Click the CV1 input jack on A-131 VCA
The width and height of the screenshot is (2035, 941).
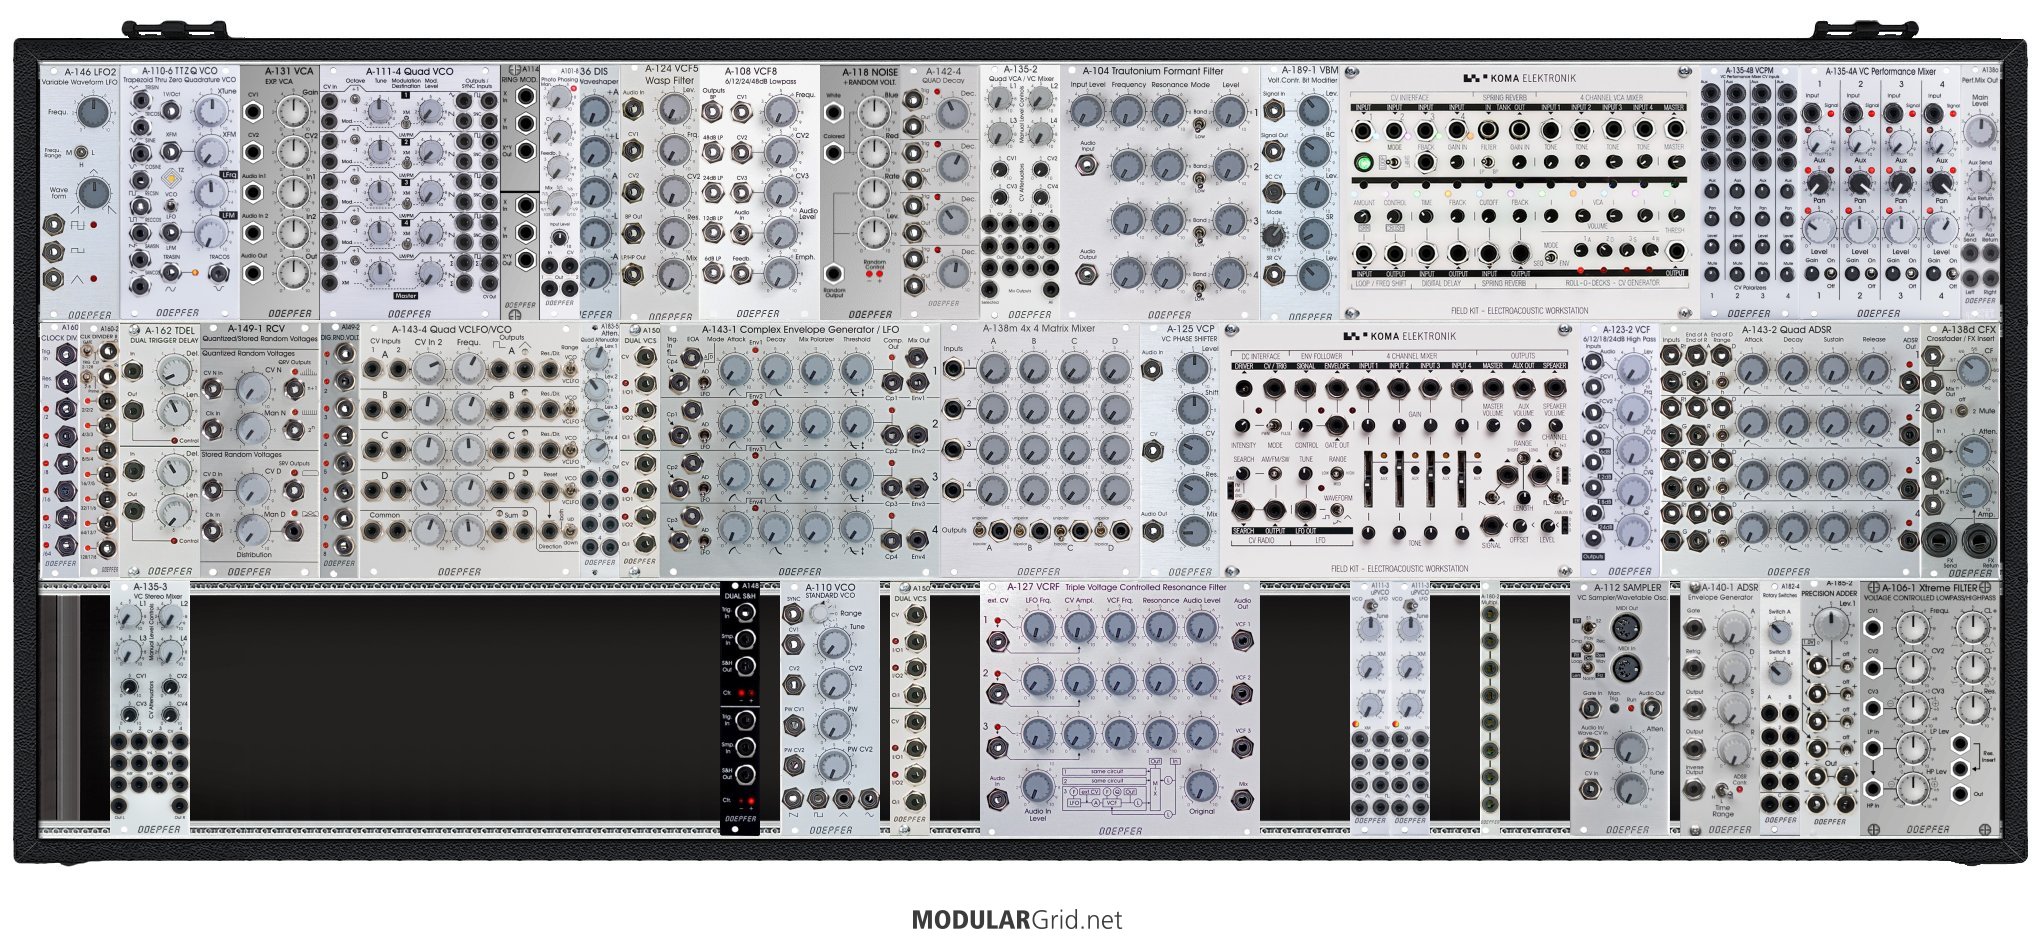[254, 113]
